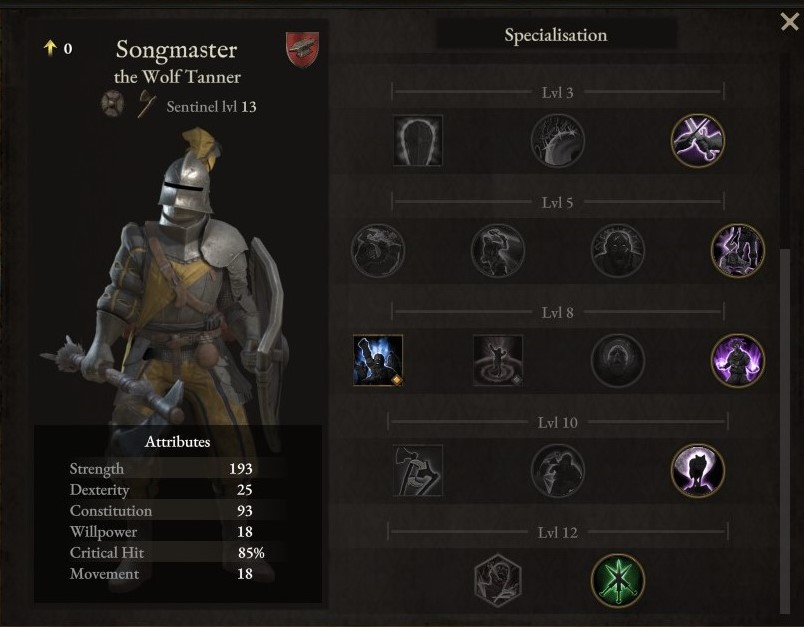Image resolution: width=804 pixels, height=627 pixels.
Task: Select the axe-and-banner skill in Lvl 10
Action: [417, 470]
